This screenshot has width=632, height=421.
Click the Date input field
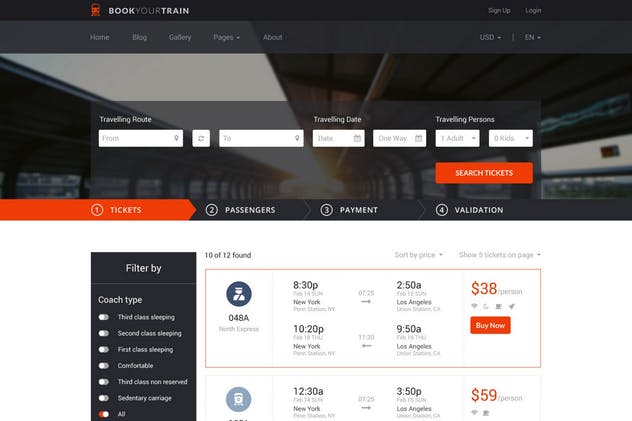point(339,138)
